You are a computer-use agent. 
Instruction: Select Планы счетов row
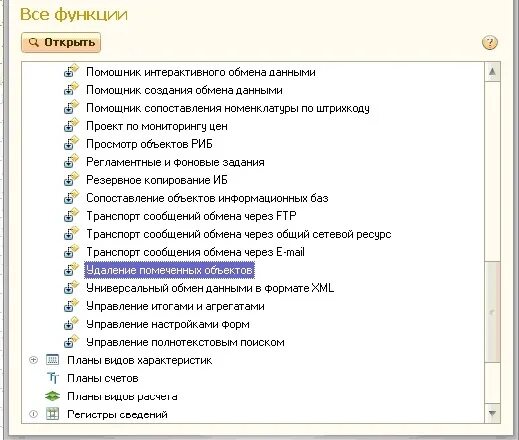coord(103,378)
